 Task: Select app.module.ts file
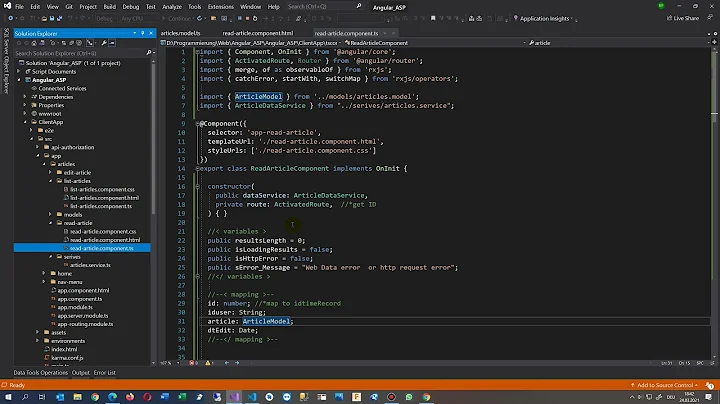pos(75,307)
